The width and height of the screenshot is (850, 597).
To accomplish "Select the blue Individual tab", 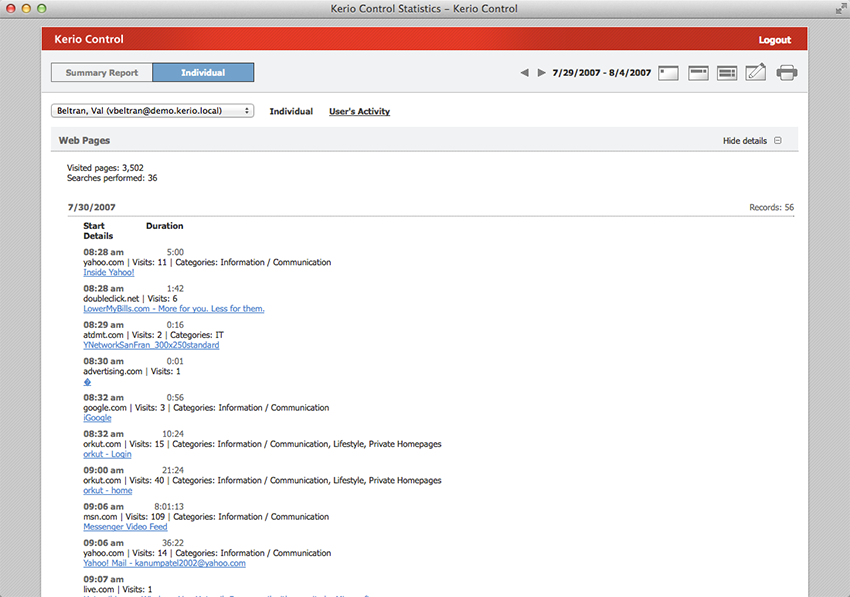I will tap(203, 73).
